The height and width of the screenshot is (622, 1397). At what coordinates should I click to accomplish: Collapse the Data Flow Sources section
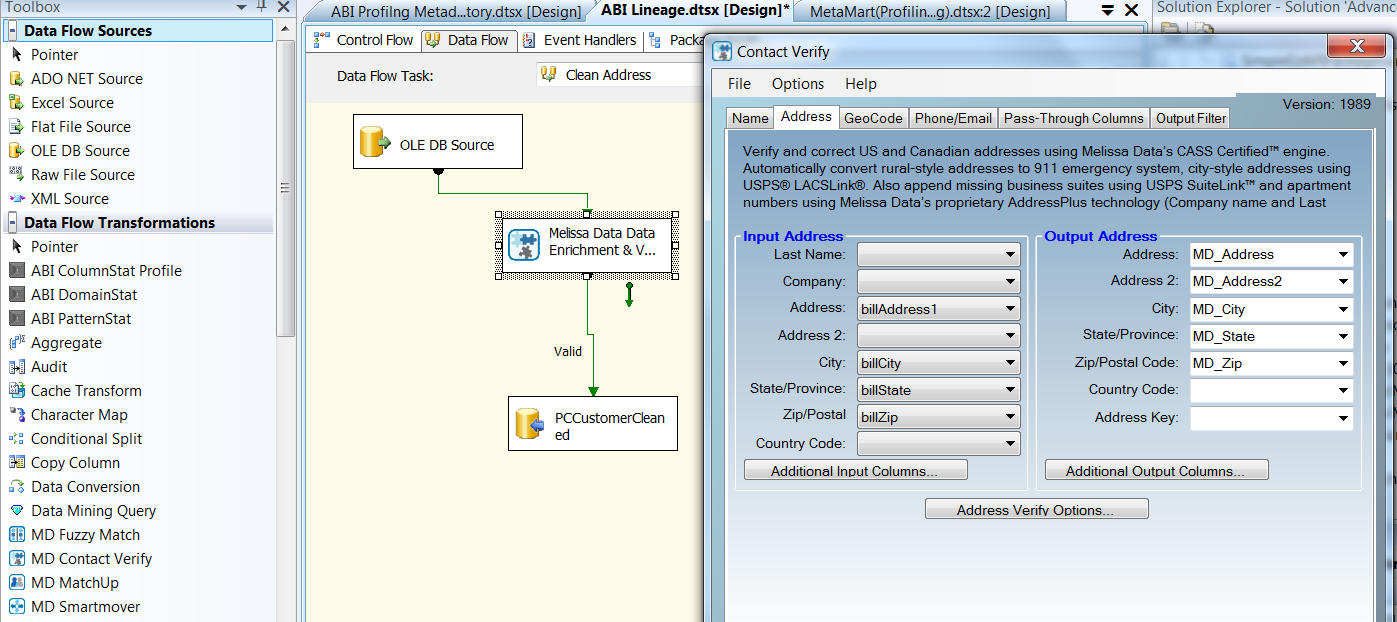click(13, 31)
